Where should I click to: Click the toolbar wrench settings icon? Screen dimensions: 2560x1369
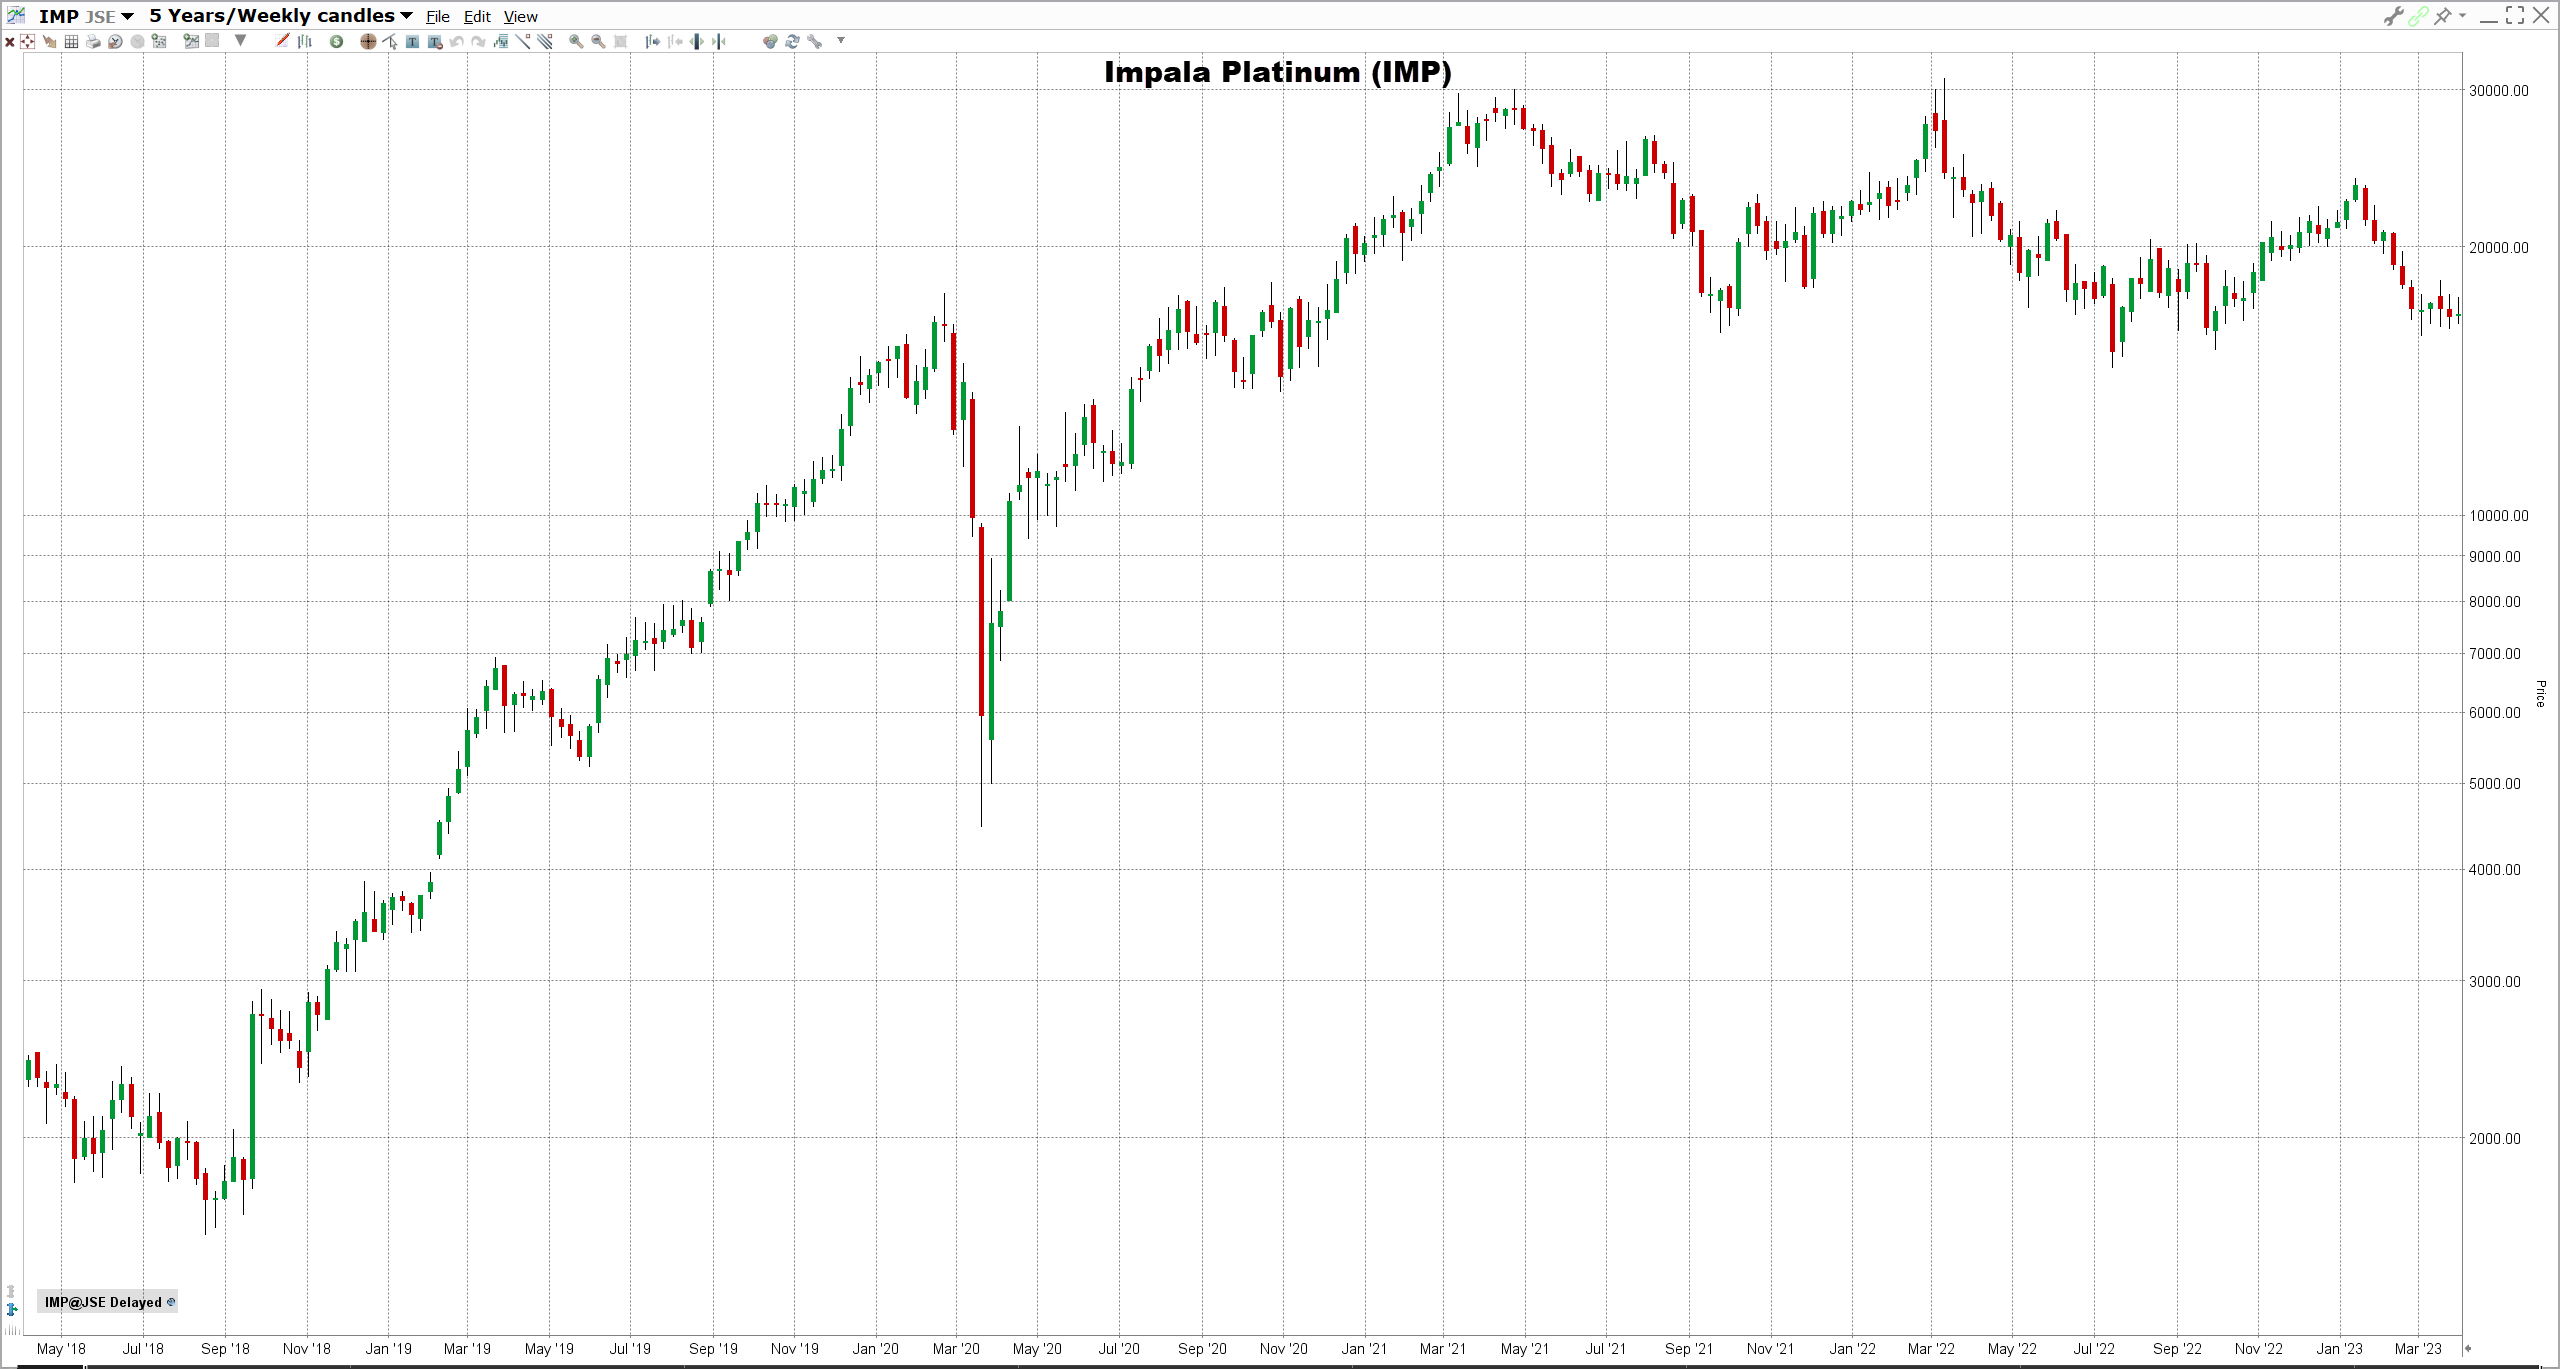815,41
